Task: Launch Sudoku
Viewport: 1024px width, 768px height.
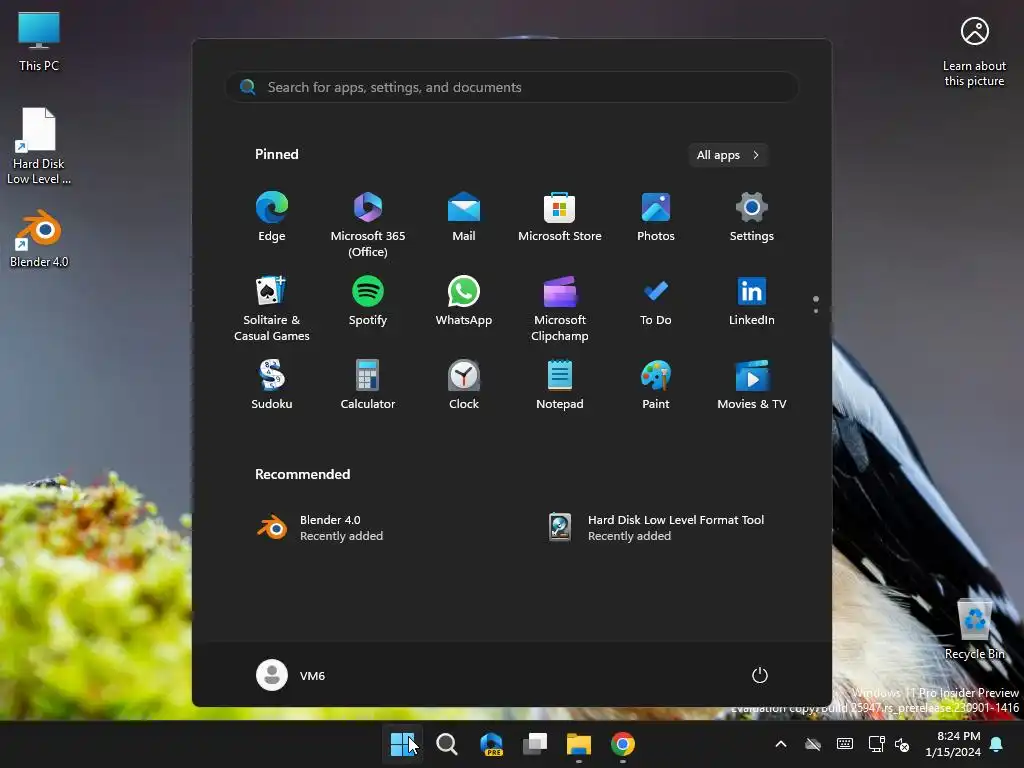Action: point(272,385)
